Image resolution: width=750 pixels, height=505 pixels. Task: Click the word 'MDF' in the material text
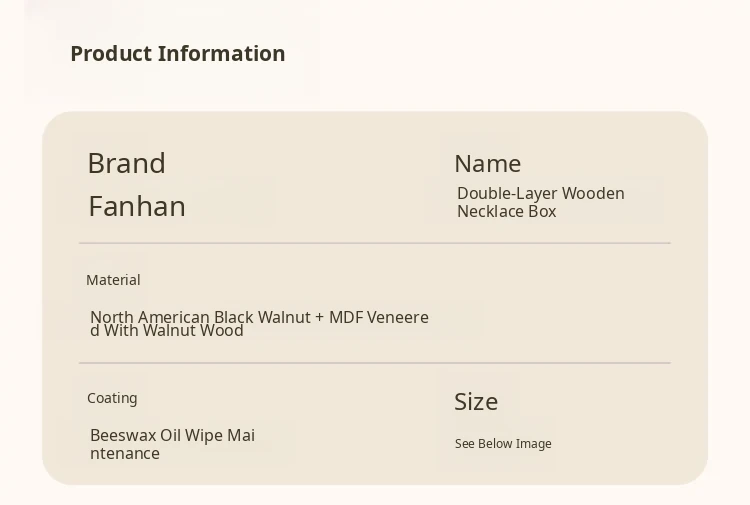pos(346,316)
